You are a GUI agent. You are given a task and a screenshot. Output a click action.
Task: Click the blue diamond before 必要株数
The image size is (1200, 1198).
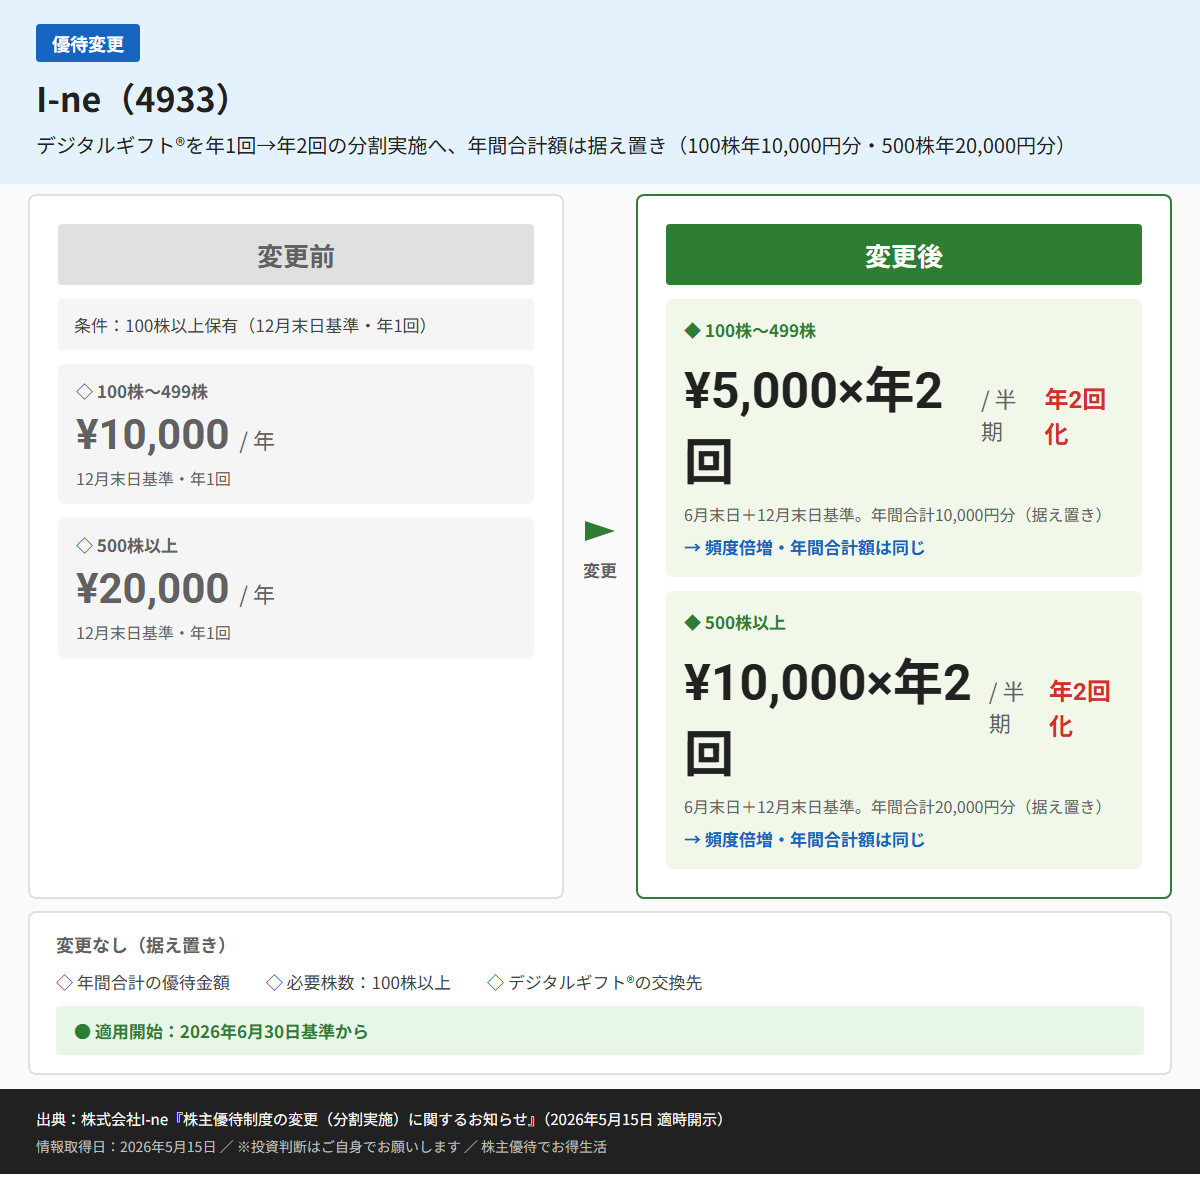(274, 983)
